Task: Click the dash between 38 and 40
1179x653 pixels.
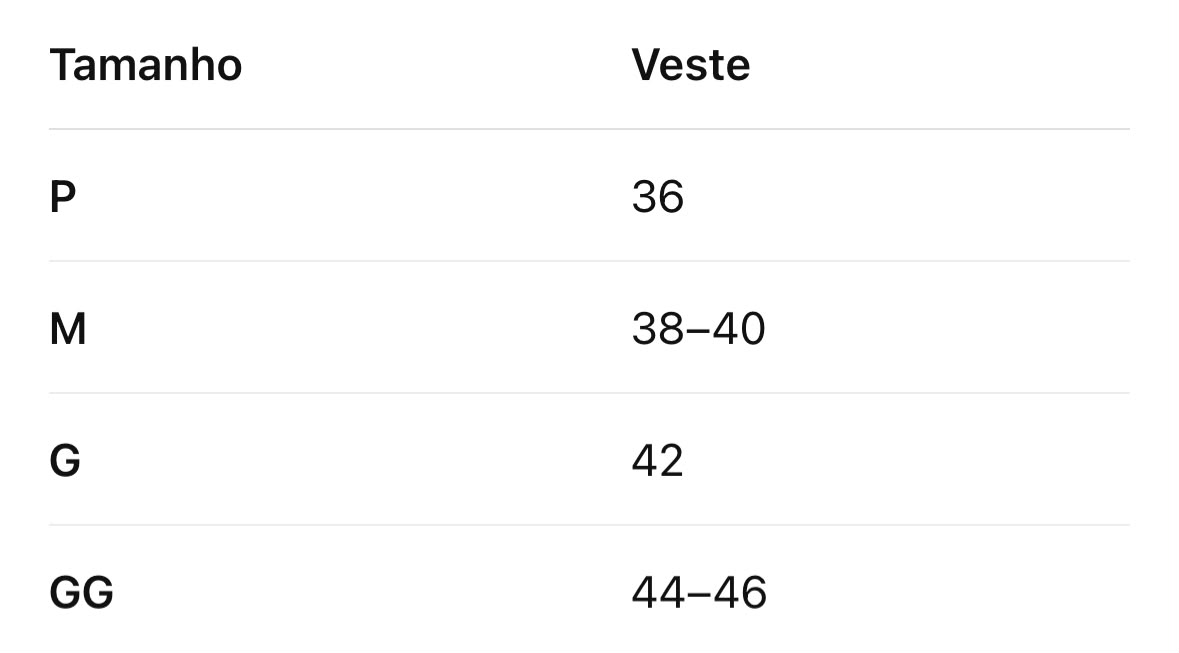Action: click(698, 331)
